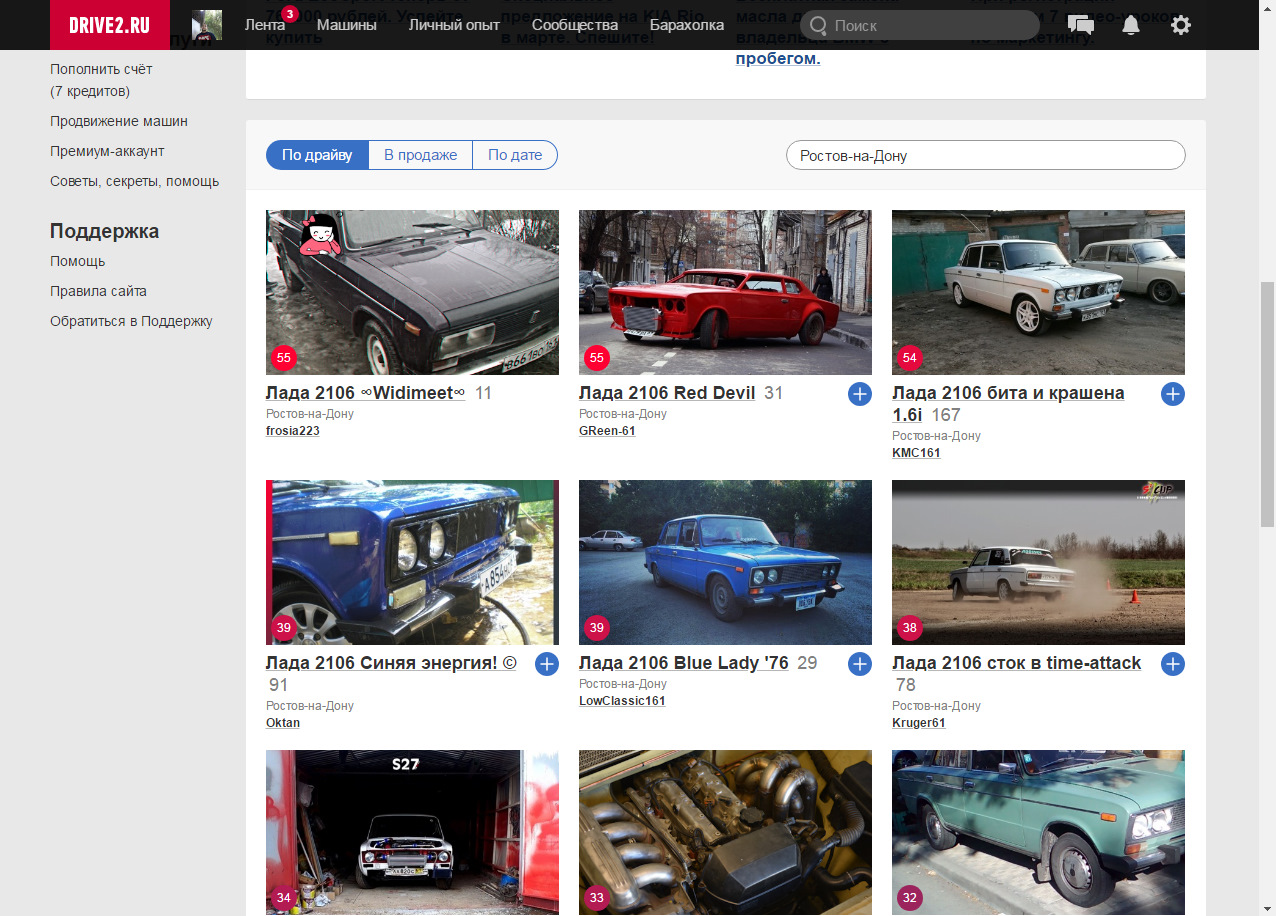
Task: Open user LowClassic161 profile
Action: tap(622, 701)
